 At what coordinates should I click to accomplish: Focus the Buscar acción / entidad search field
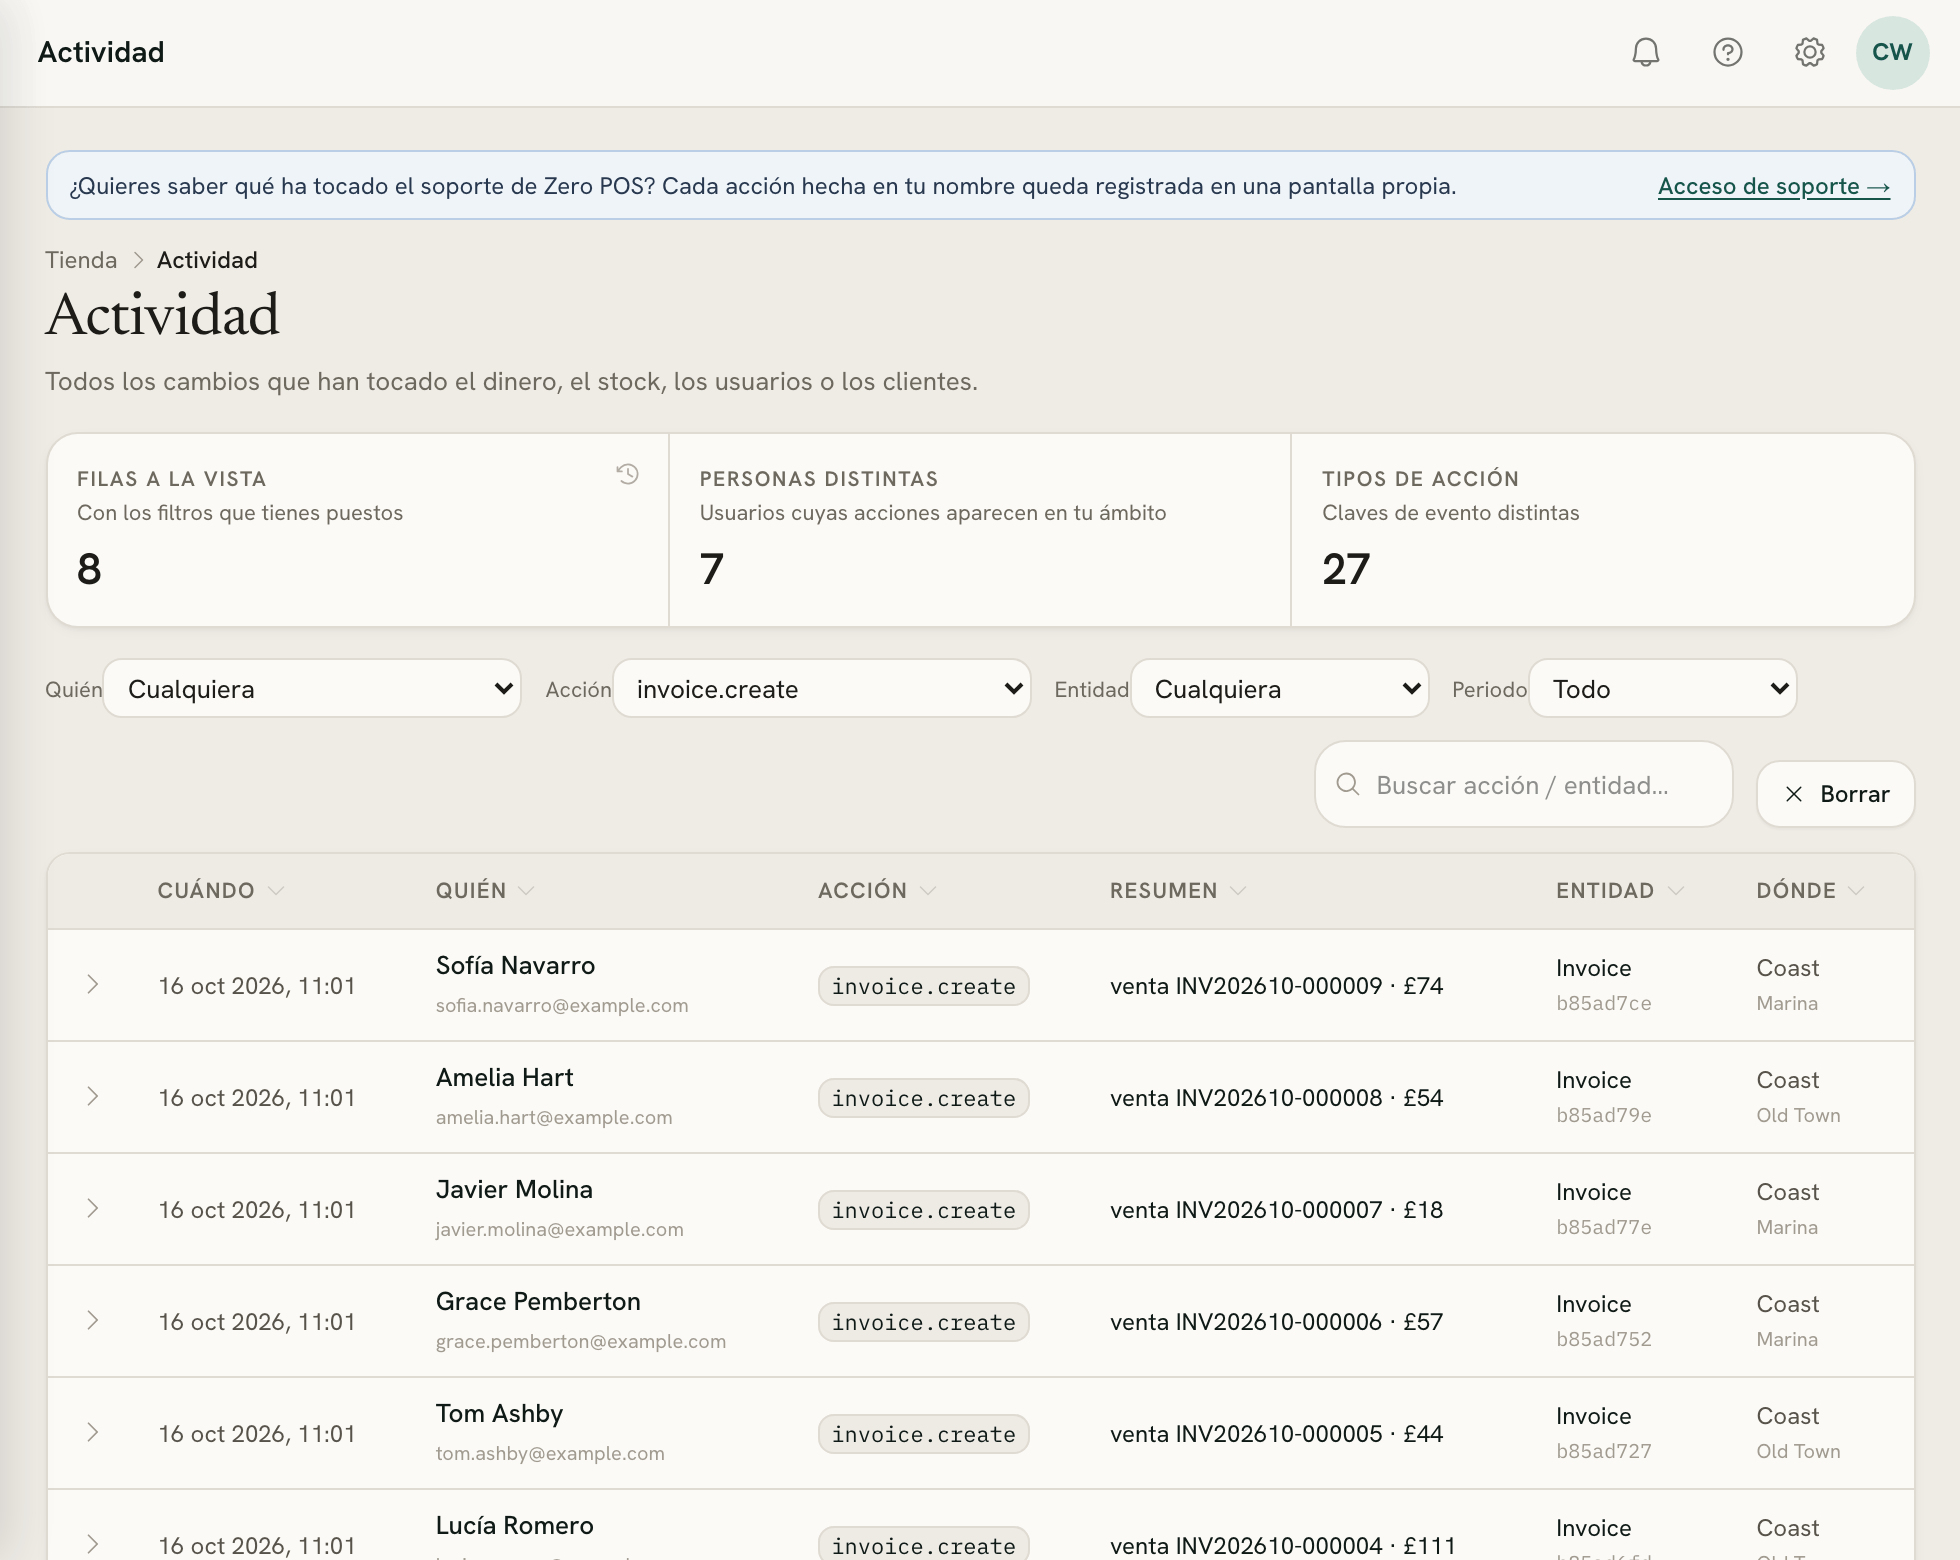tap(1524, 785)
